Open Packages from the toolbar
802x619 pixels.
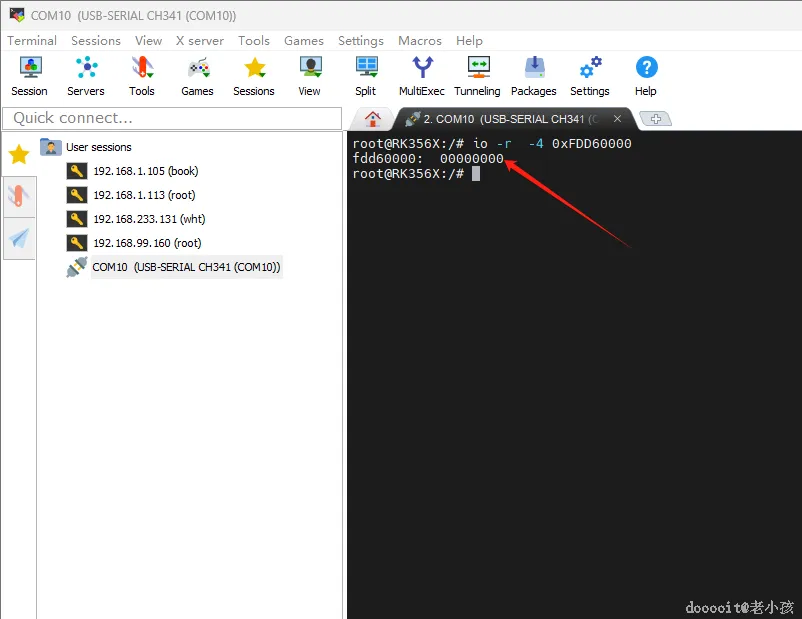(x=533, y=77)
